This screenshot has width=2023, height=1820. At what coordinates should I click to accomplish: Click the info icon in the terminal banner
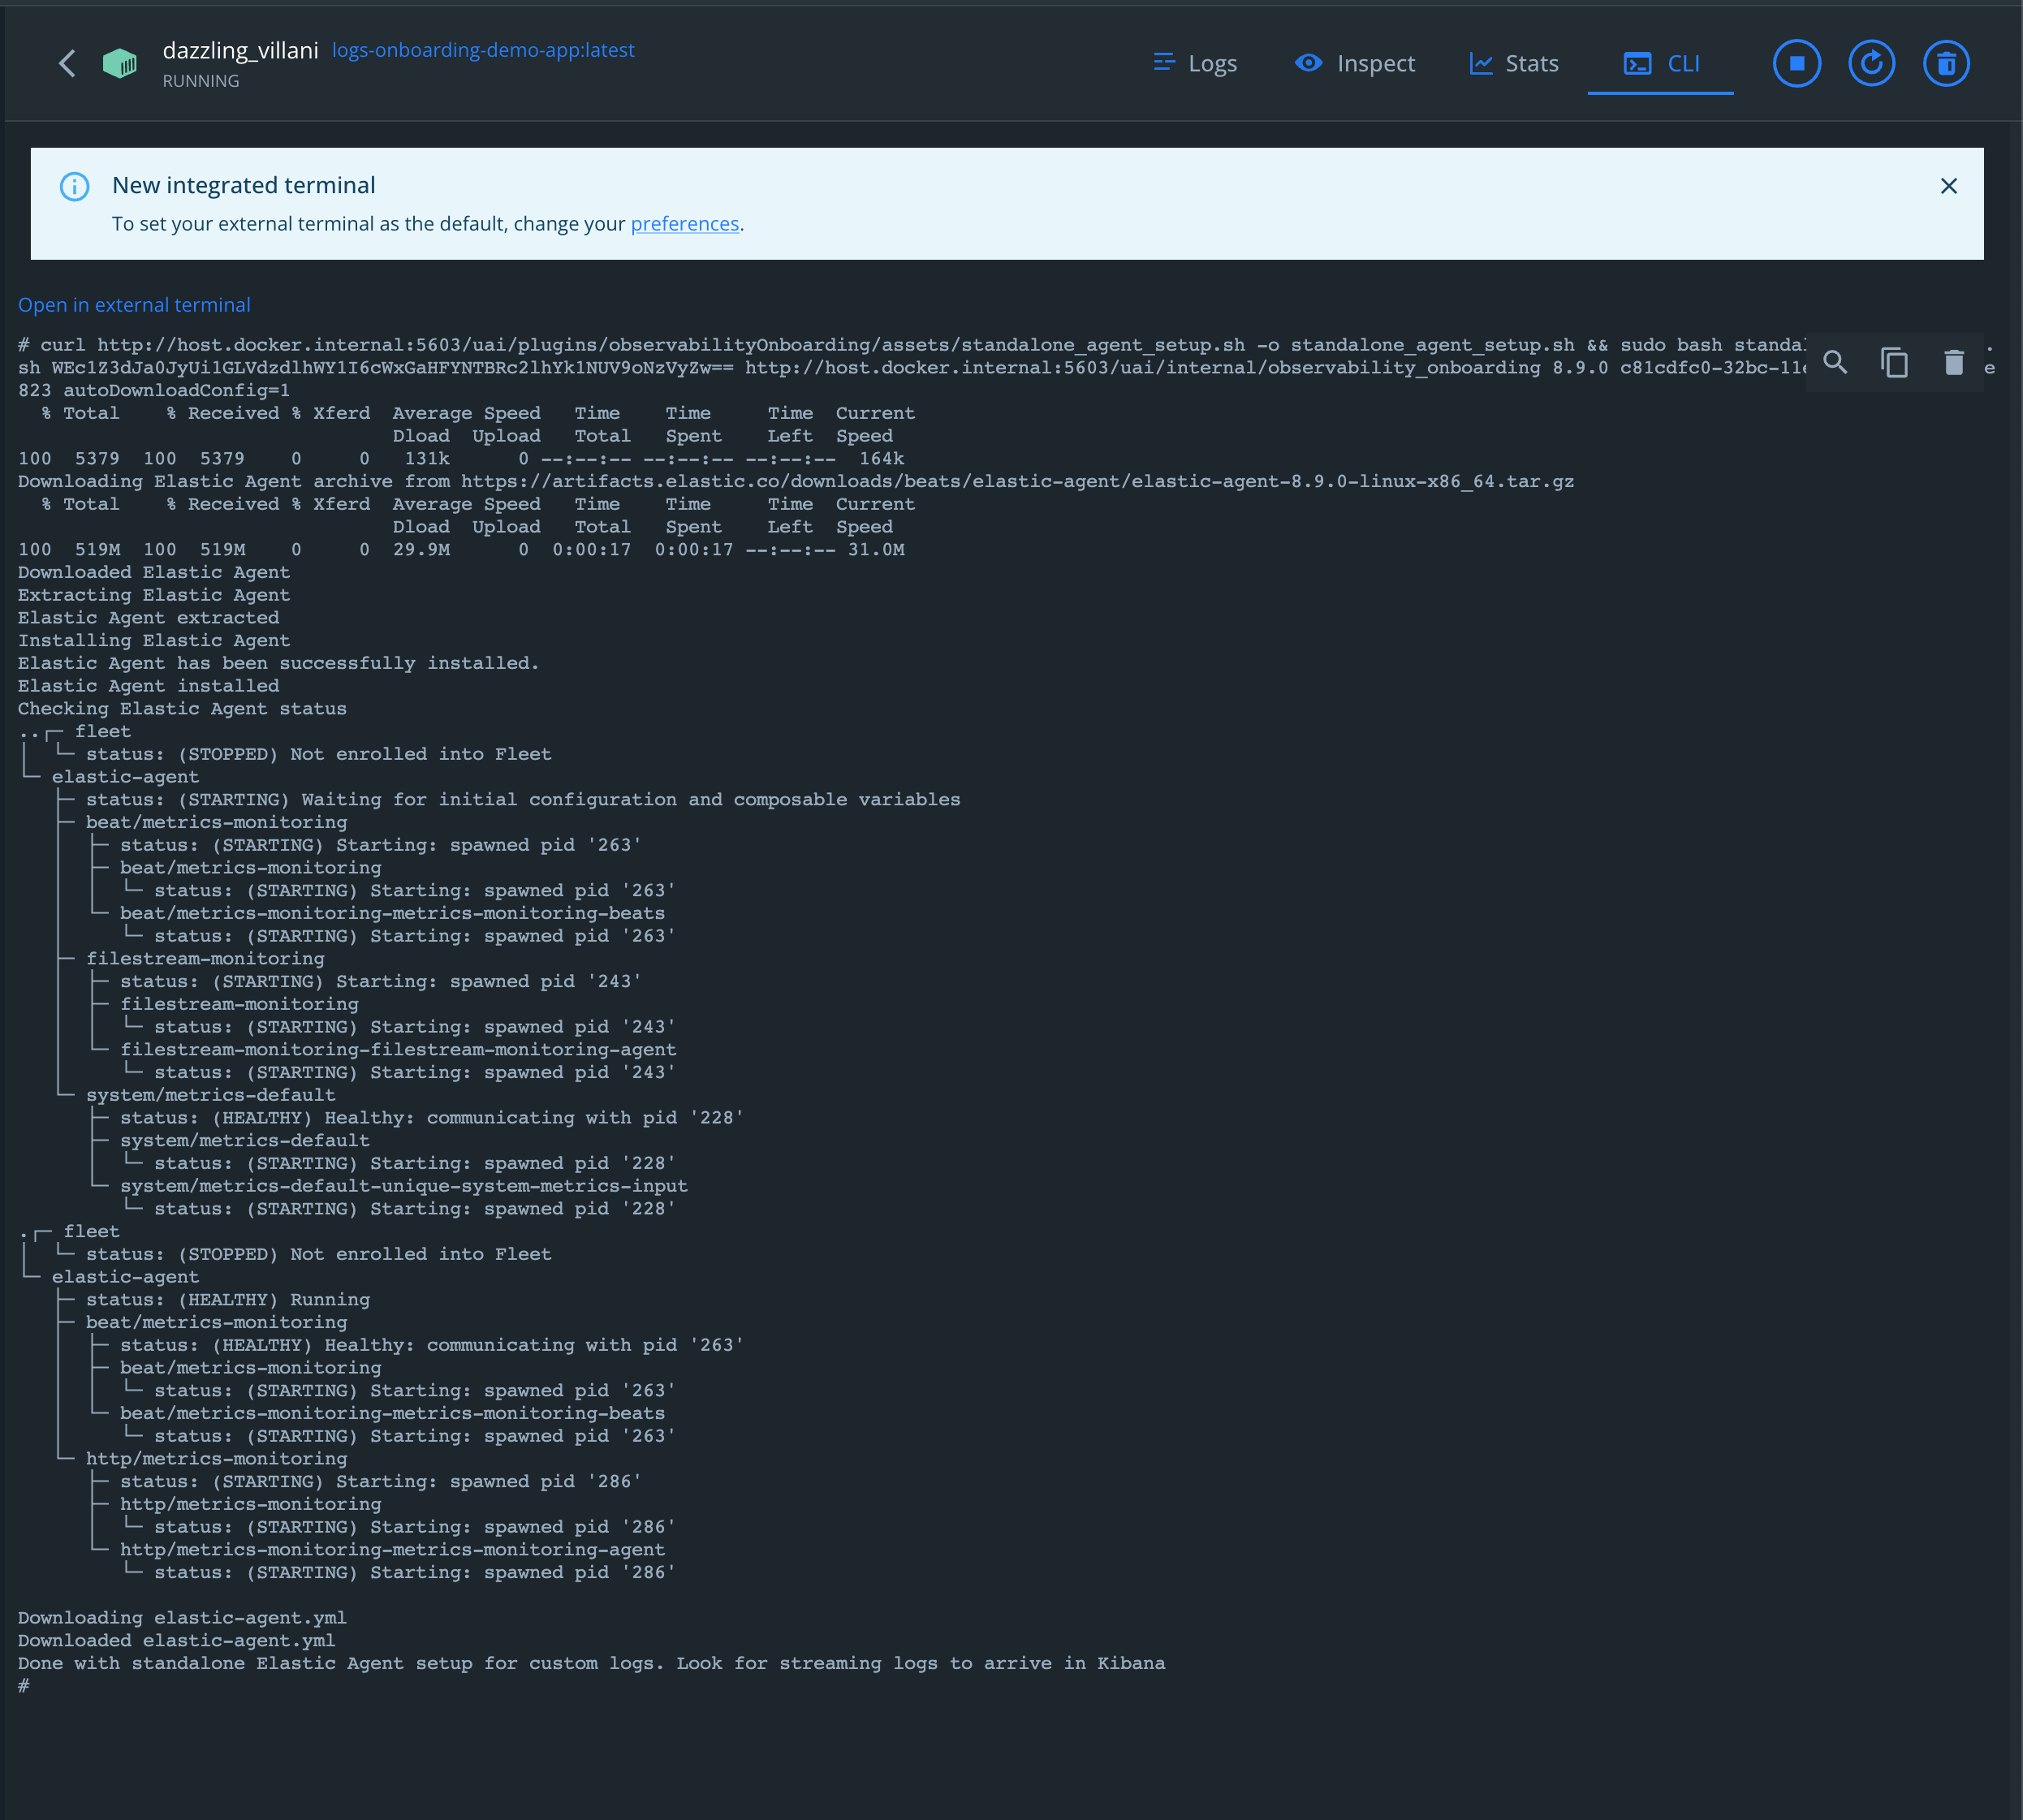[74, 185]
